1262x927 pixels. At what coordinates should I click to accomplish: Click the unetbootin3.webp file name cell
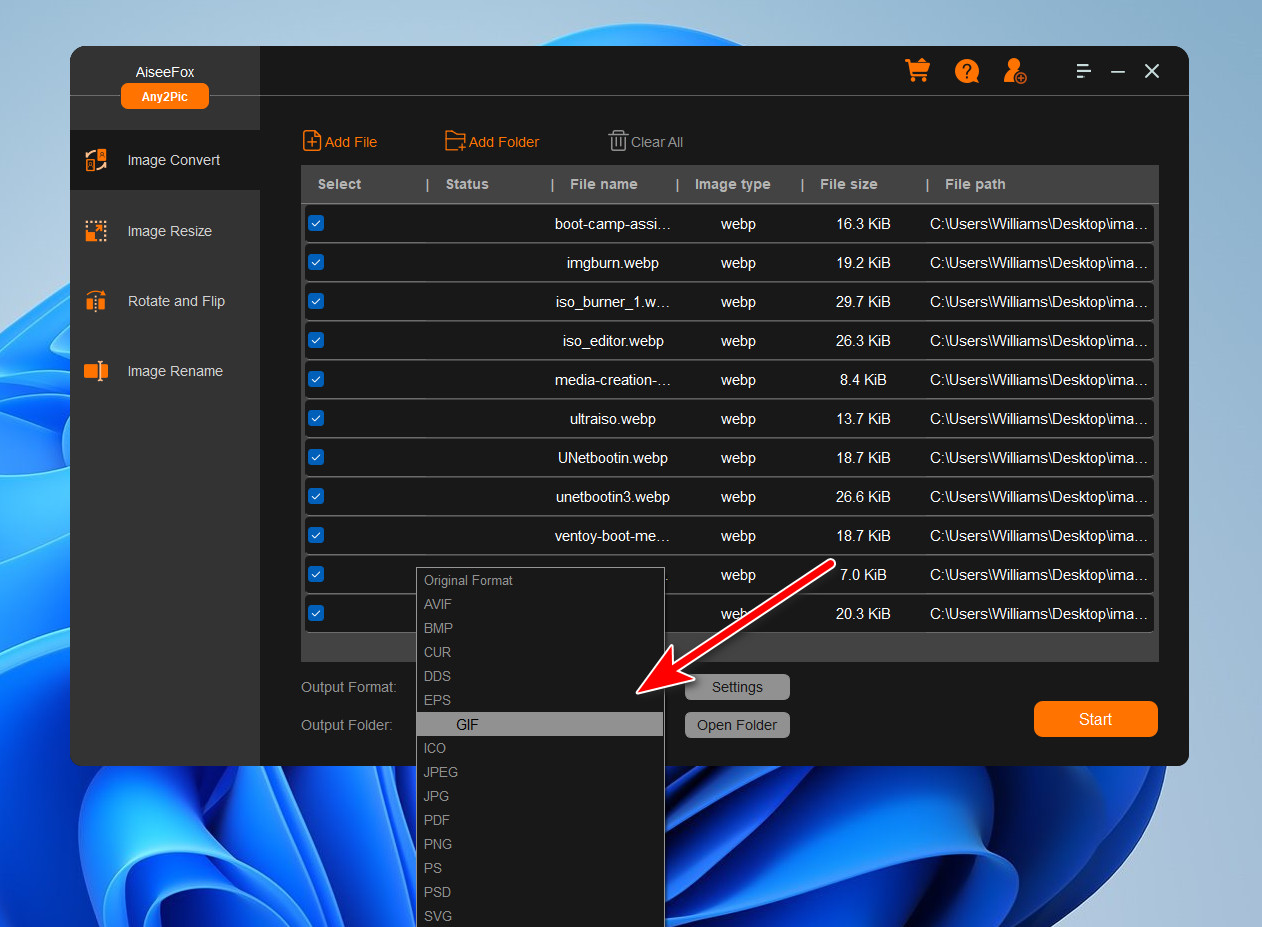pos(613,497)
